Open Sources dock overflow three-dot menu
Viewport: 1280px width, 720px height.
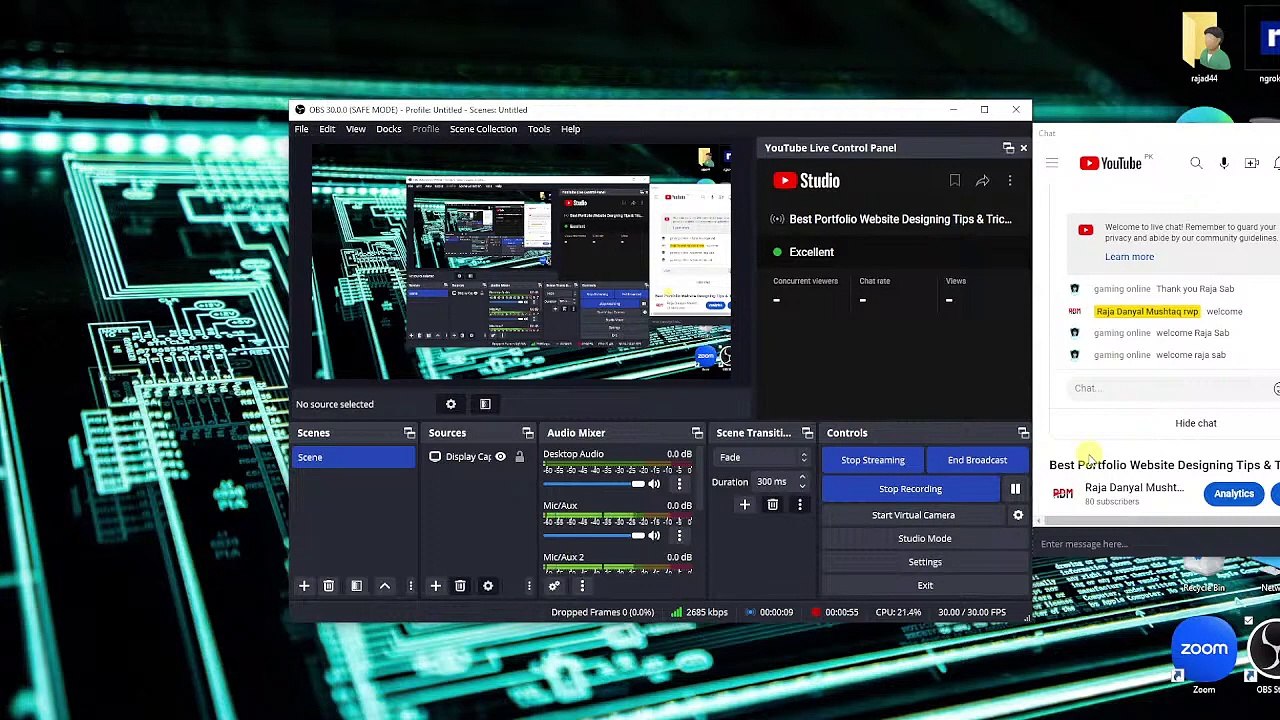click(x=529, y=586)
